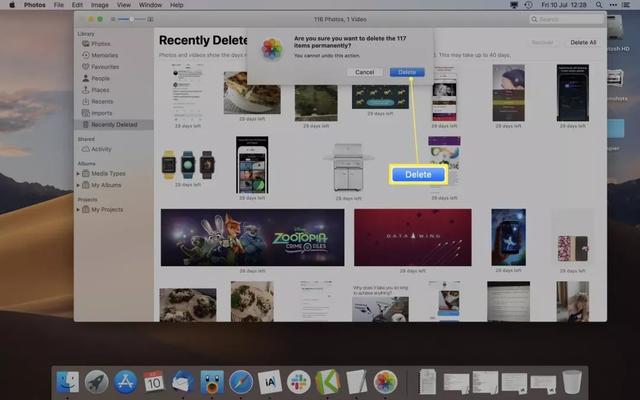The height and width of the screenshot is (400, 640).
Task: Open Safari from the Dock
Action: 241,382
